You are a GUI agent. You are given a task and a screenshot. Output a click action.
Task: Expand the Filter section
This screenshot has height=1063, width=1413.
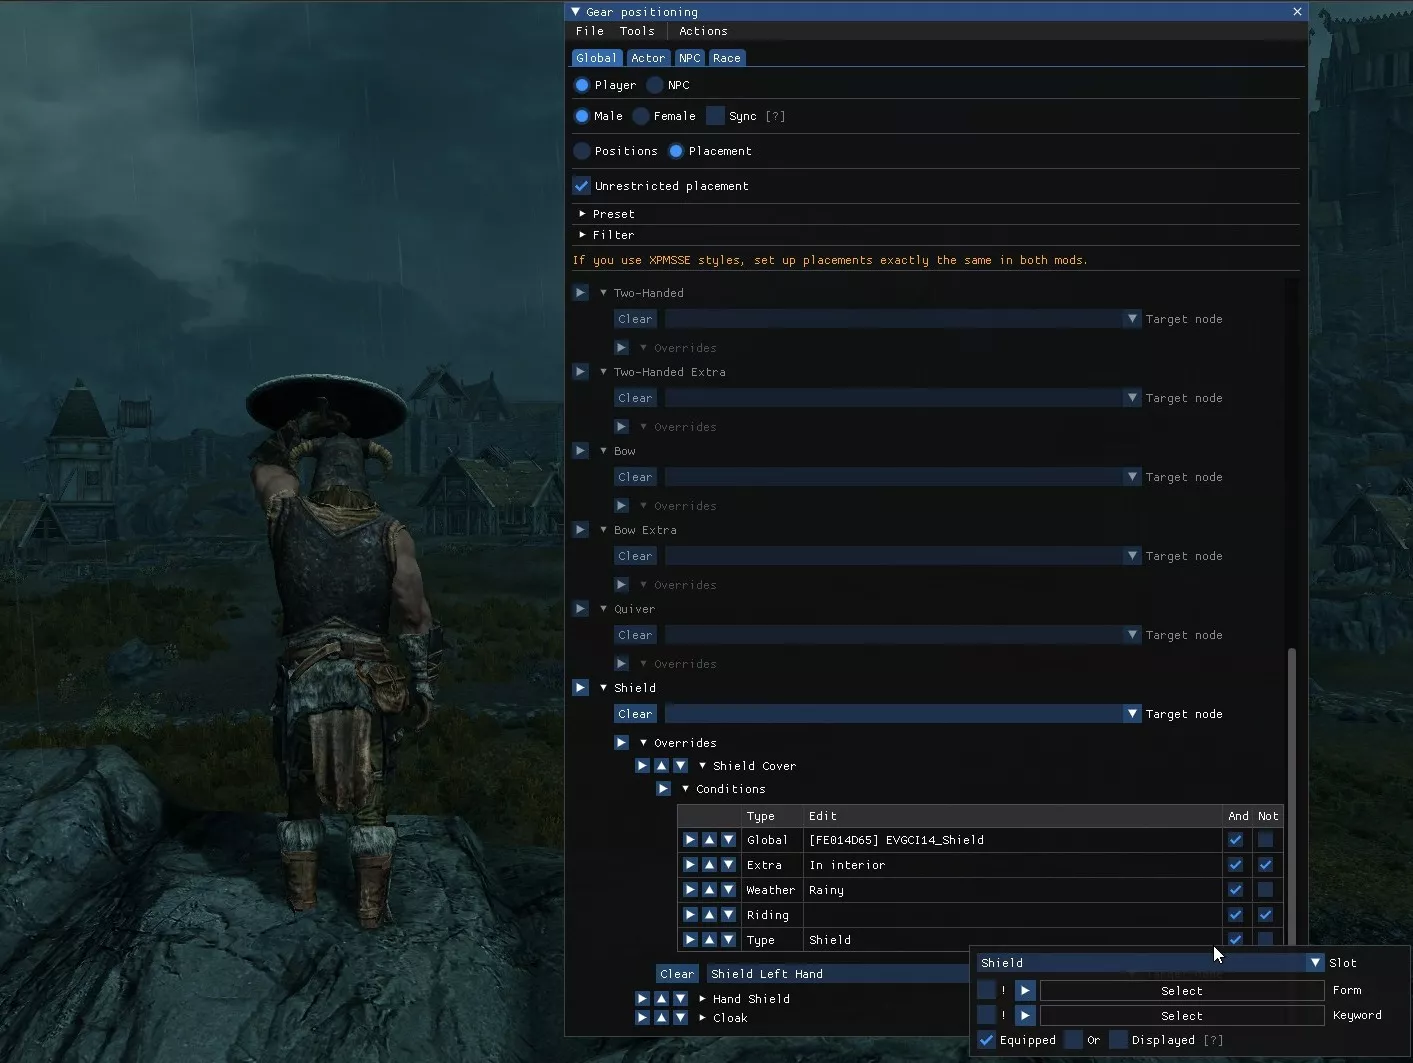point(582,235)
